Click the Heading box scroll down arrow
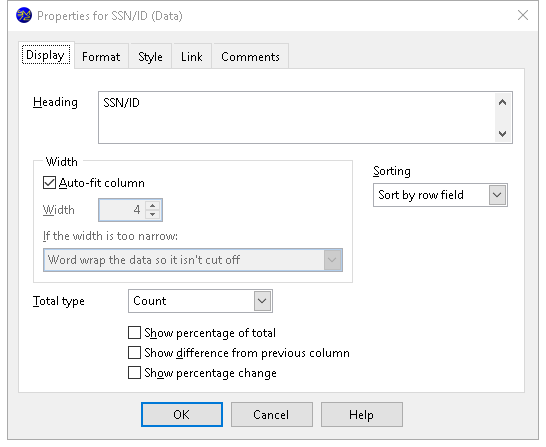The height and width of the screenshot is (447, 546). [x=502, y=133]
